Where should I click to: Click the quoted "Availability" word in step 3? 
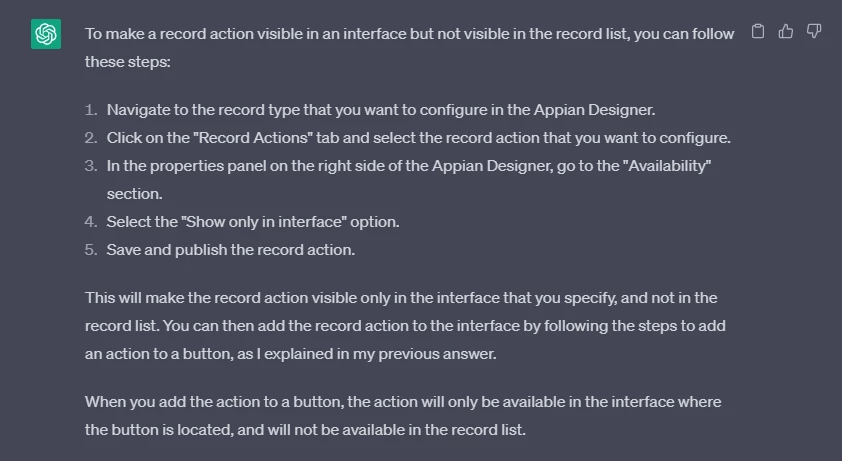667,166
